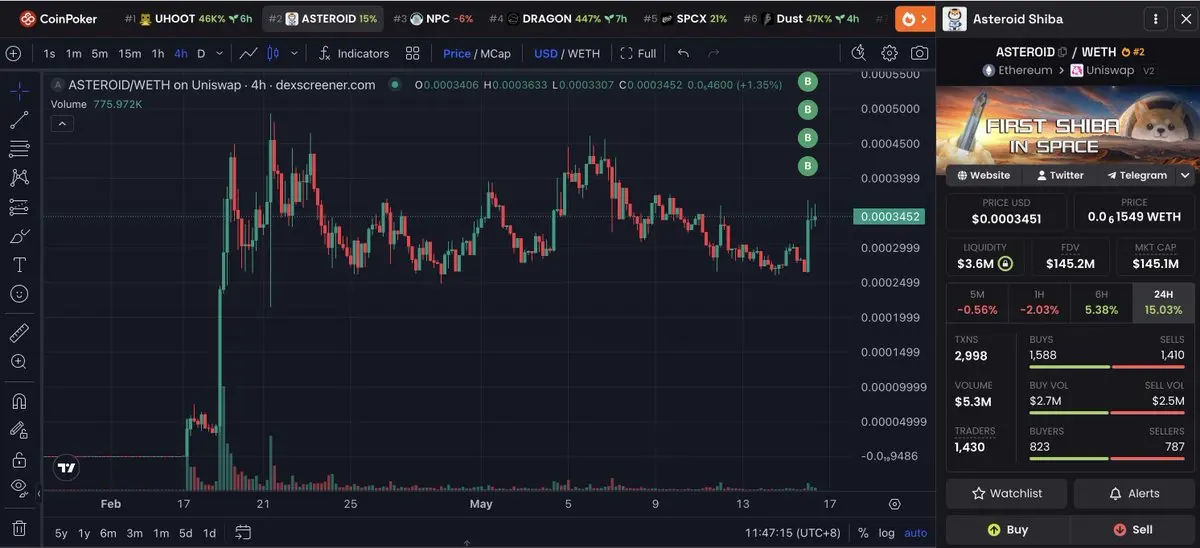Open the ASTEROID trending token tab
This screenshot has width=1200, height=548.
tap(322, 18)
